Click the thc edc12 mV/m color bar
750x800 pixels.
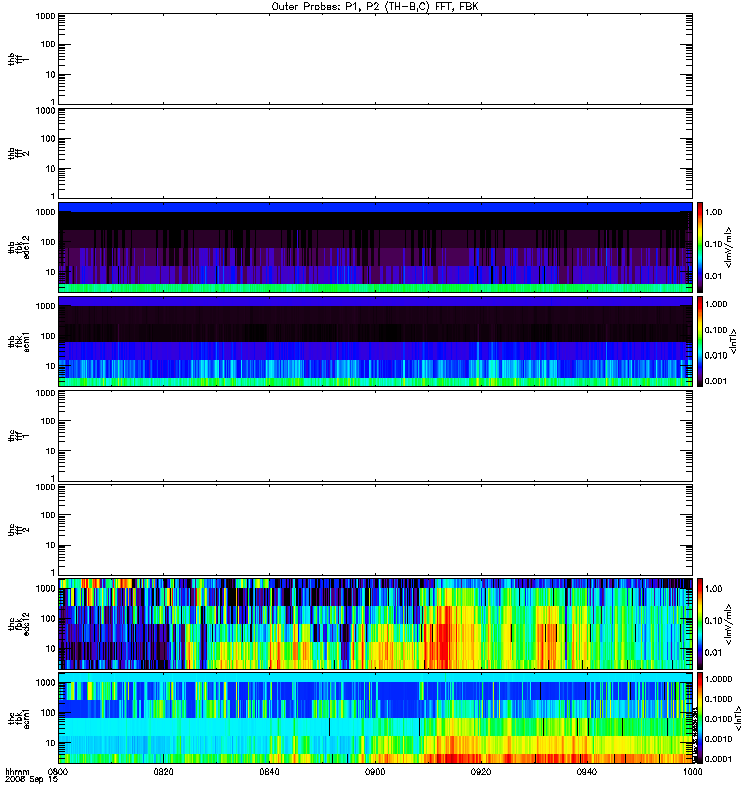point(700,624)
